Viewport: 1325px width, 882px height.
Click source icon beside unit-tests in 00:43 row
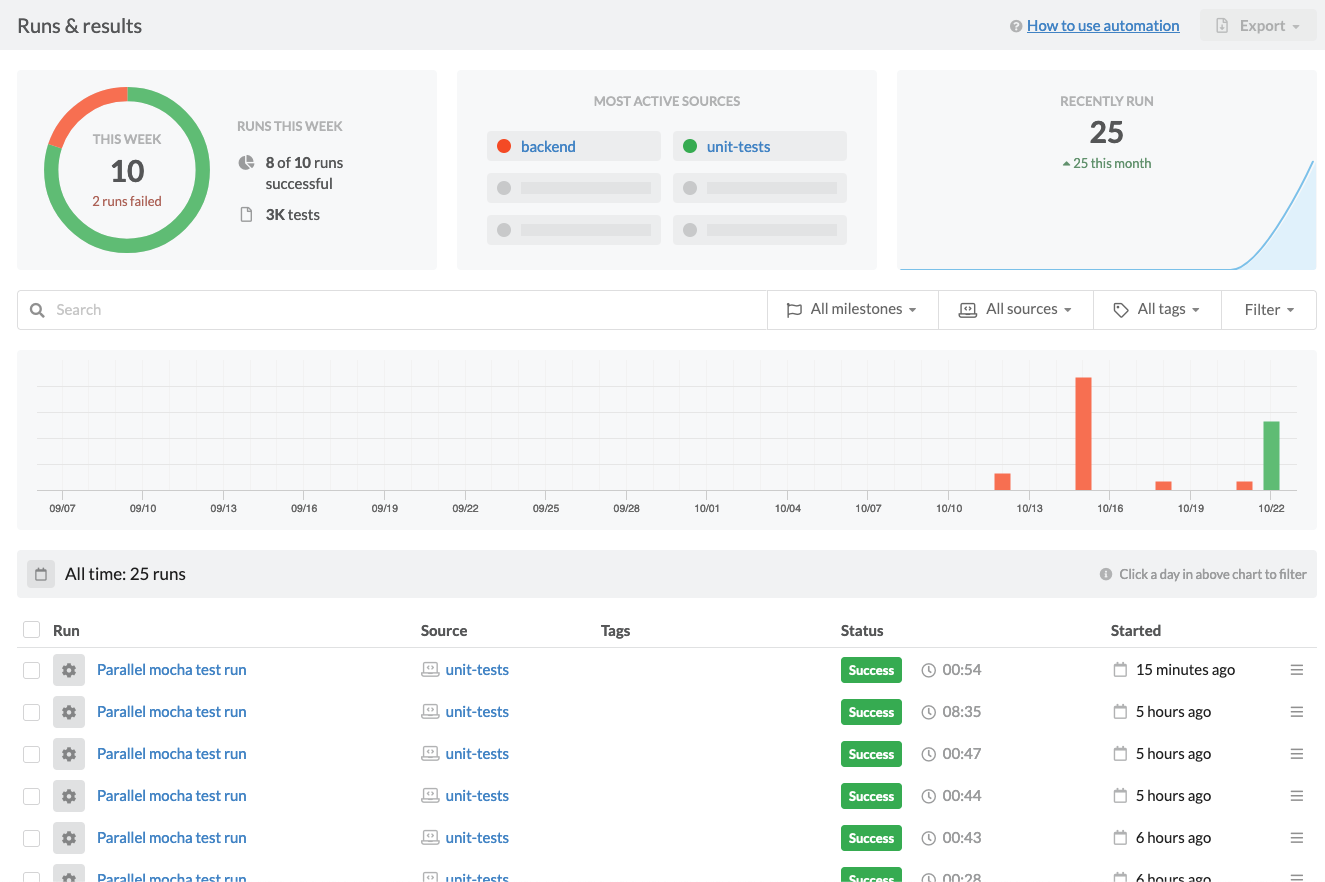tap(430, 838)
